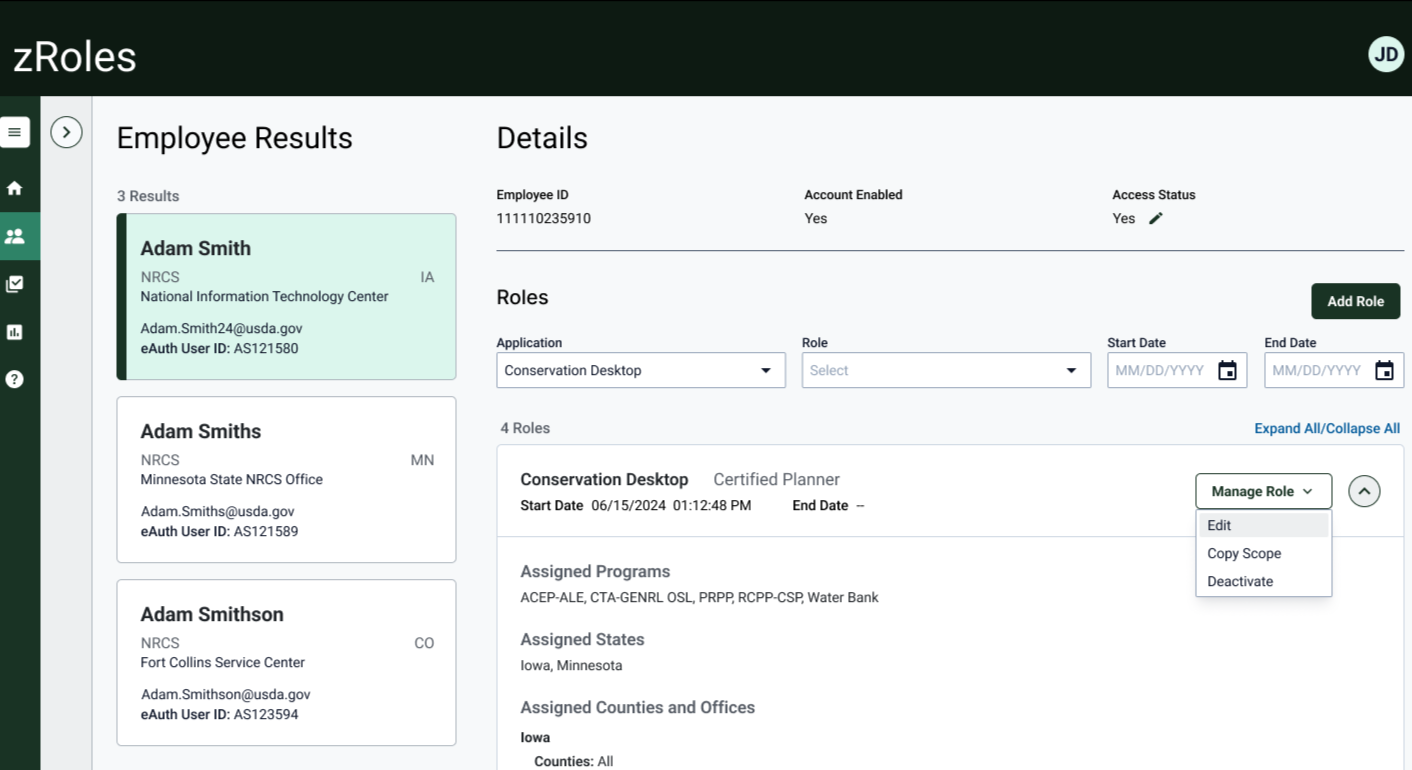Click the Counties: All text under Iowa

pos(573,761)
